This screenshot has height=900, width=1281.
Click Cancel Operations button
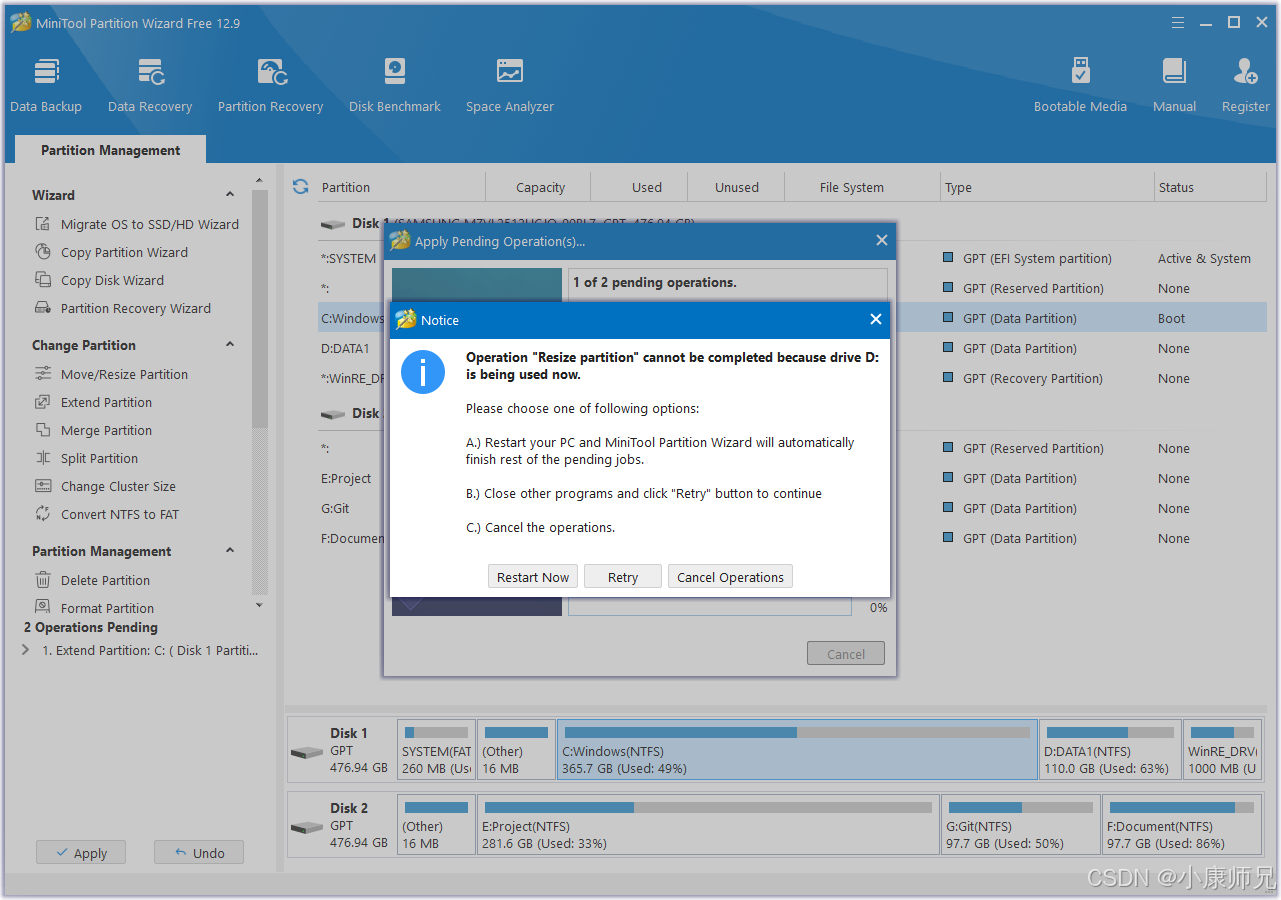tap(730, 577)
